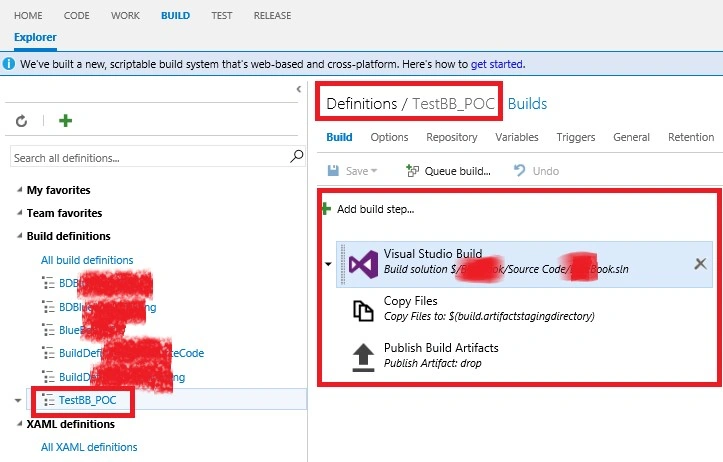
Task: Click the info icon in the banner
Action: [x=8, y=64]
